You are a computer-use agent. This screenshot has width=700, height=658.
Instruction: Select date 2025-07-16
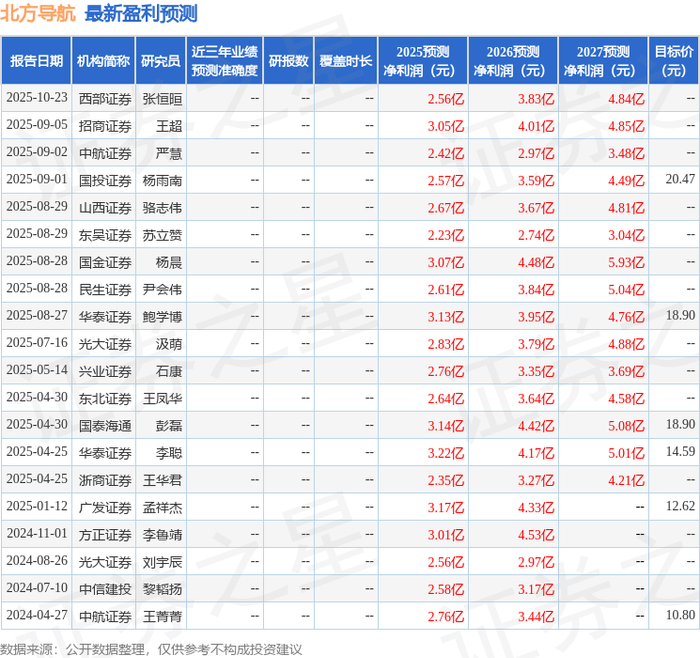(x=37, y=343)
